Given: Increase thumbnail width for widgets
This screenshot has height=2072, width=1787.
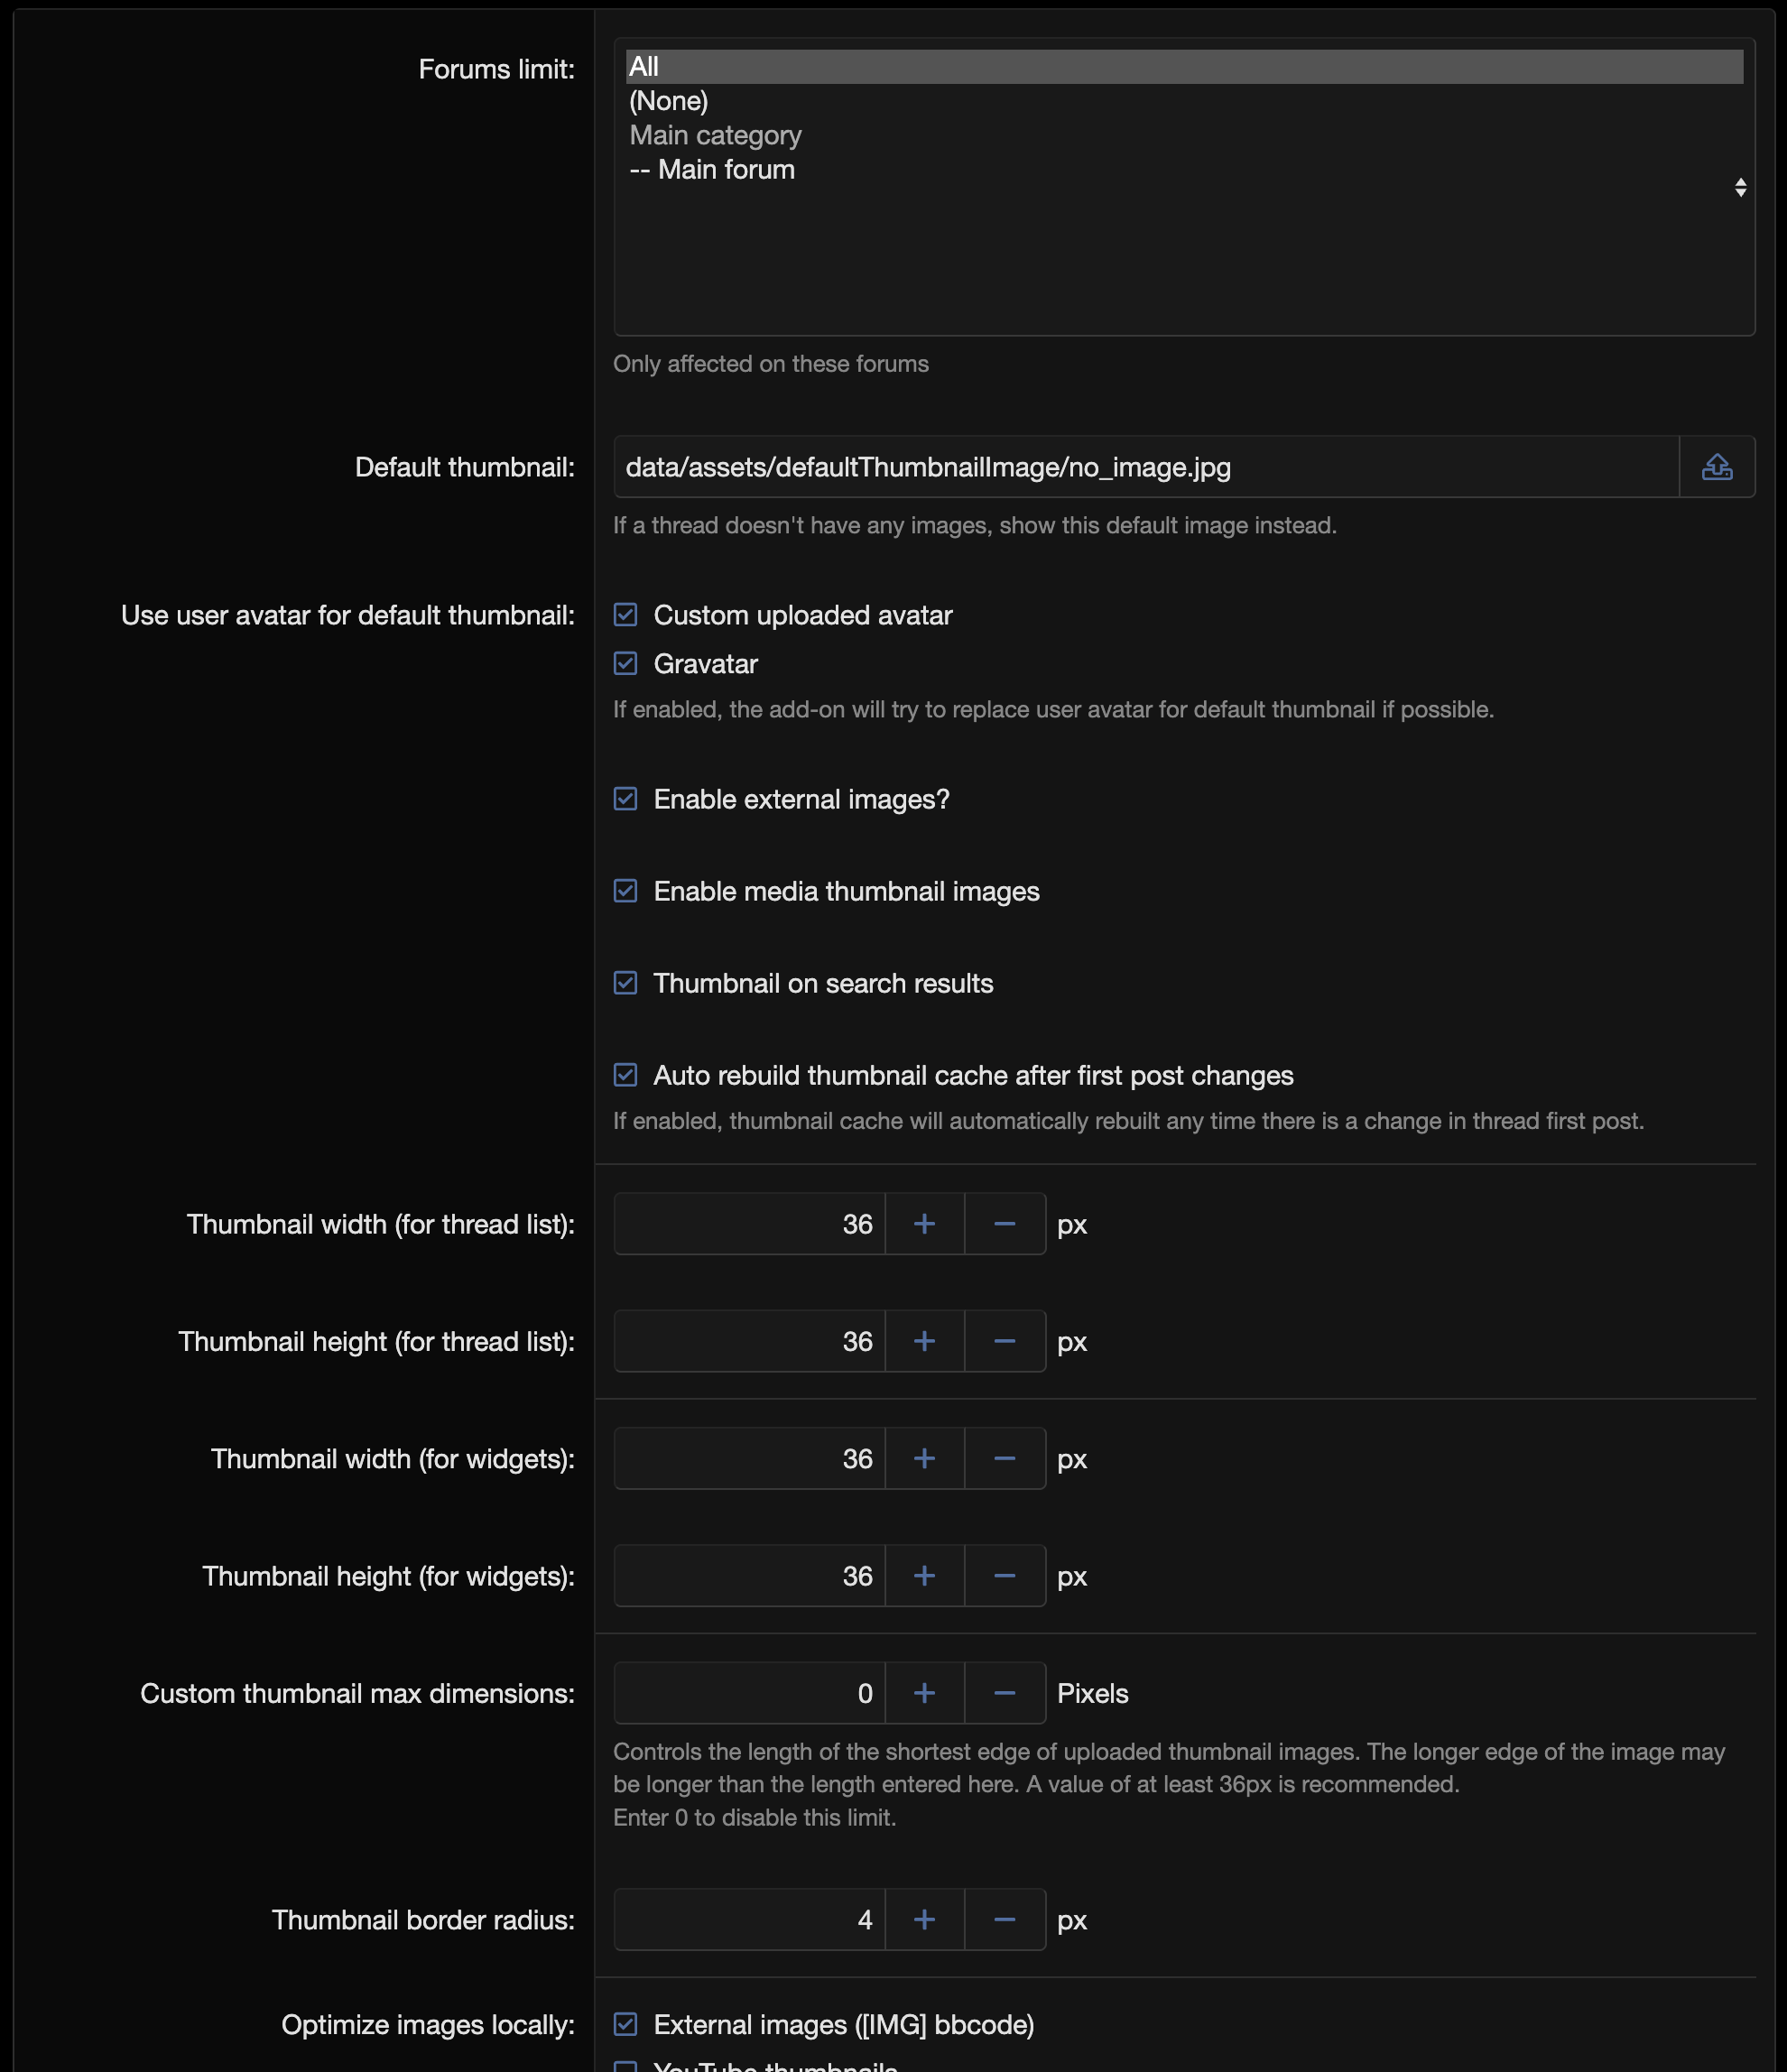Looking at the screenshot, I should (923, 1458).
